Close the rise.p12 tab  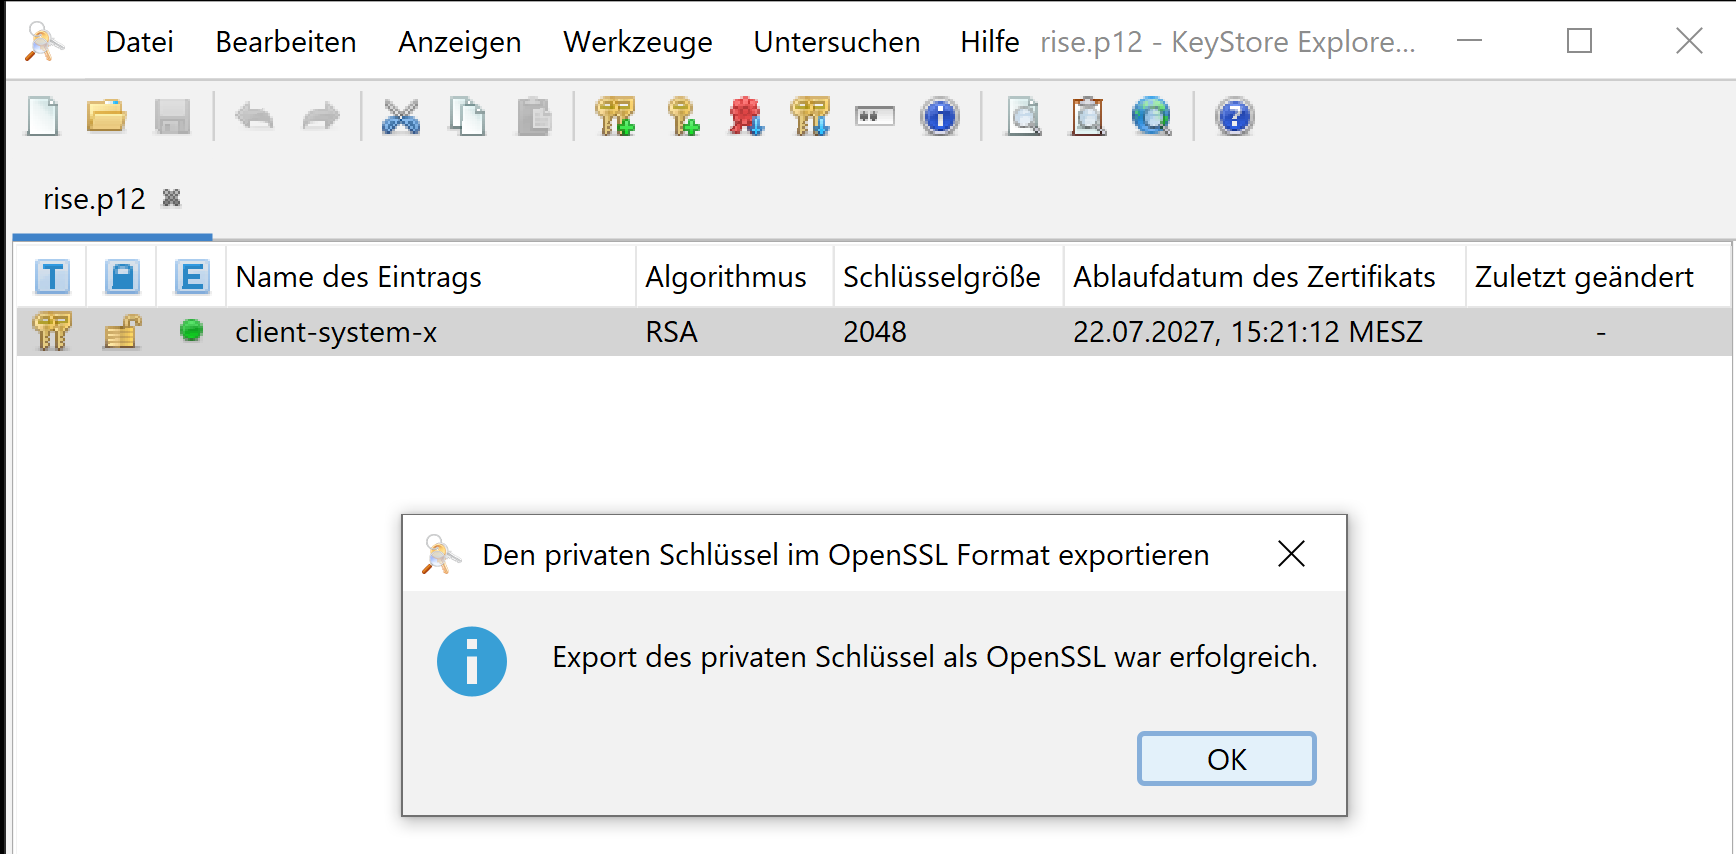(172, 198)
